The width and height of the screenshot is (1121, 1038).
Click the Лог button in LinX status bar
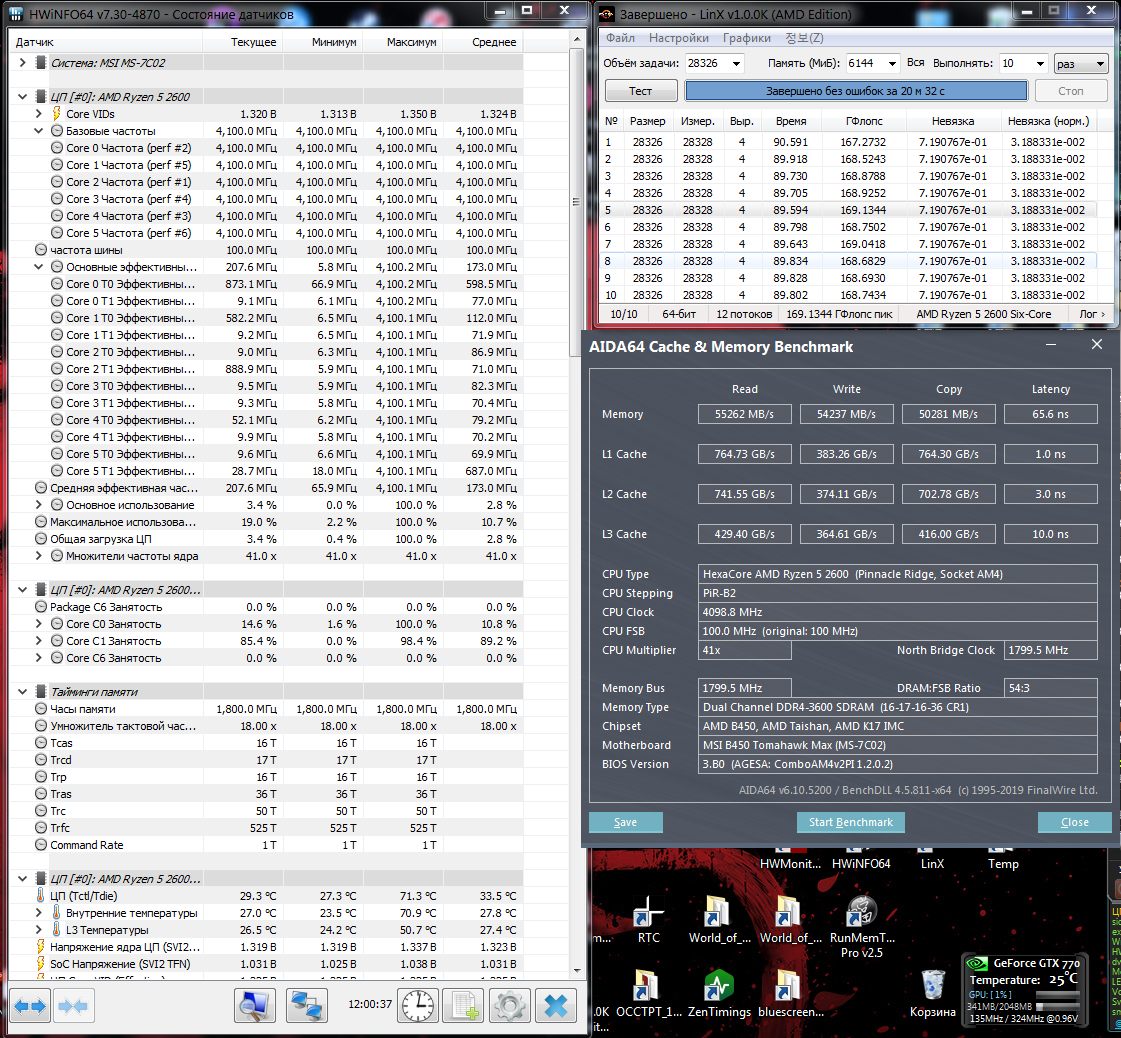point(1092,314)
